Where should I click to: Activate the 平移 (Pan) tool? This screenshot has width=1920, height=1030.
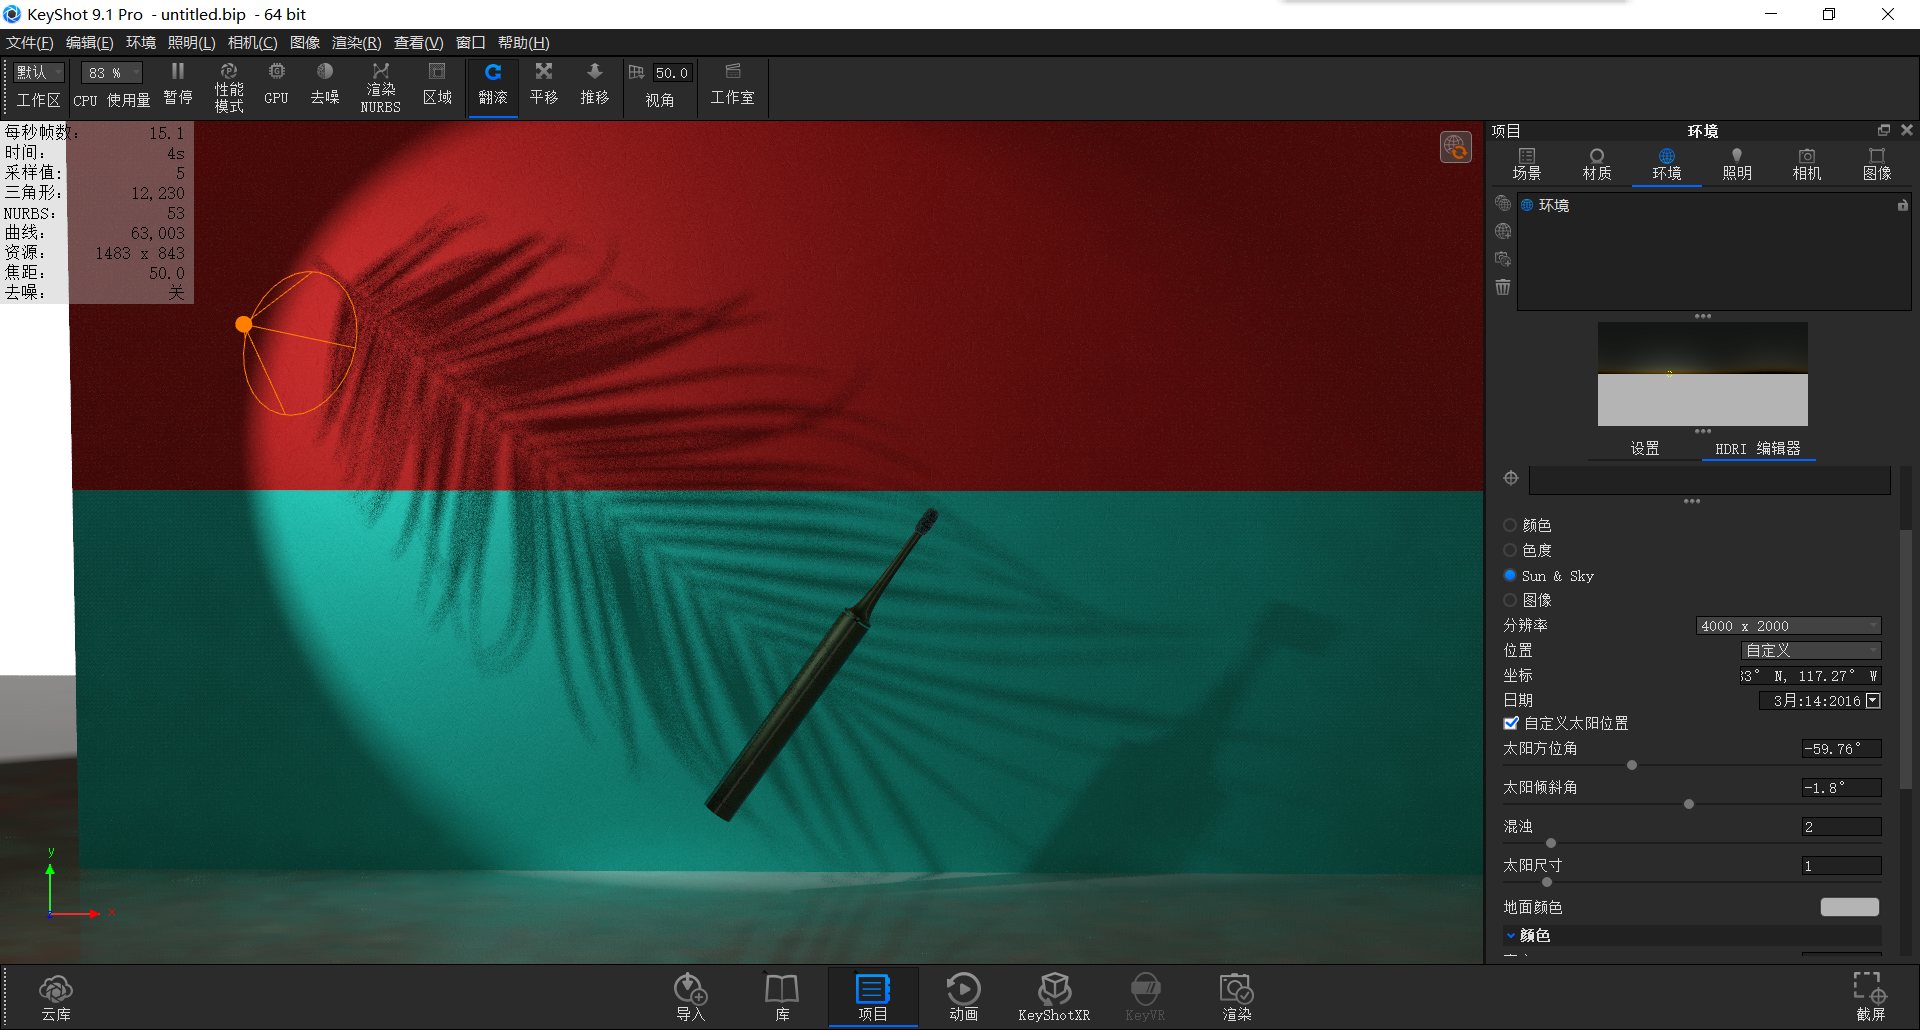click(544, 85)
